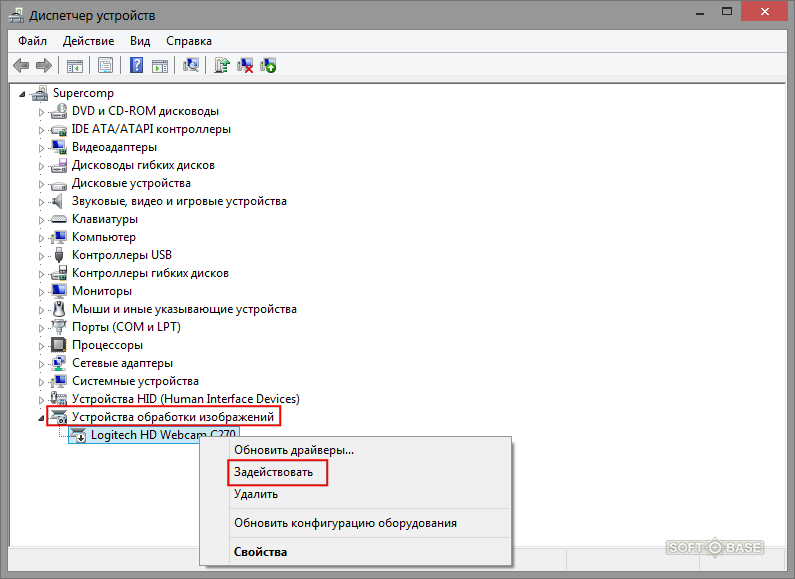Image resolution: width=795 pixels, height=579 pixels.
Task: Click the speaker icon for Звуковые устройства
Action: pos(58,201)
